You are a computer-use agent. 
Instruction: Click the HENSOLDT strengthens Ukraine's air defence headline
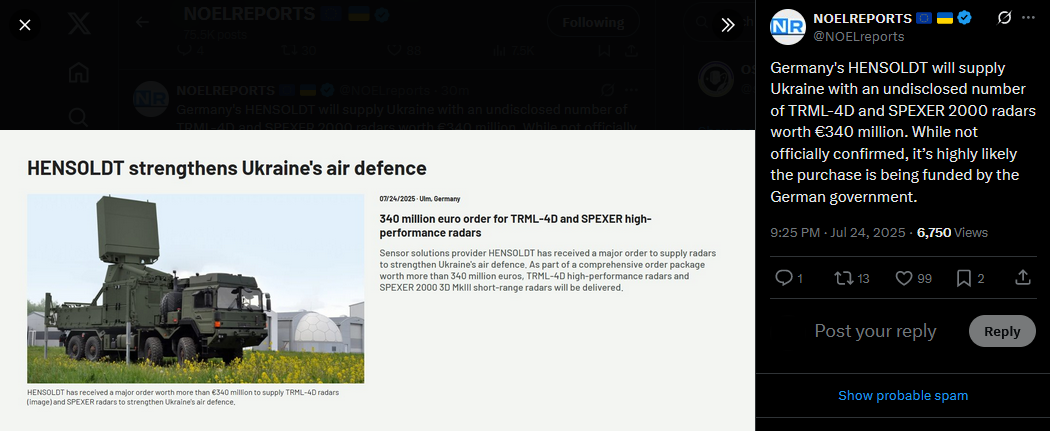point(227,167)
